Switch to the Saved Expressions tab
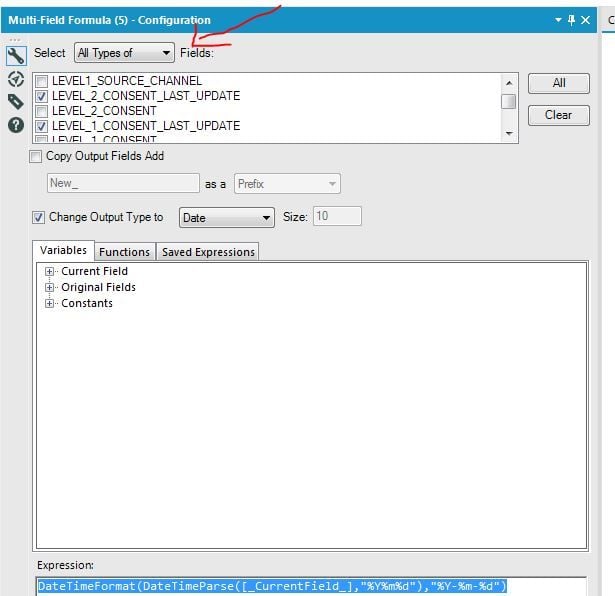The width and height of the screenshot is (615, 596). pyautogui.click(x=208, y=252)
